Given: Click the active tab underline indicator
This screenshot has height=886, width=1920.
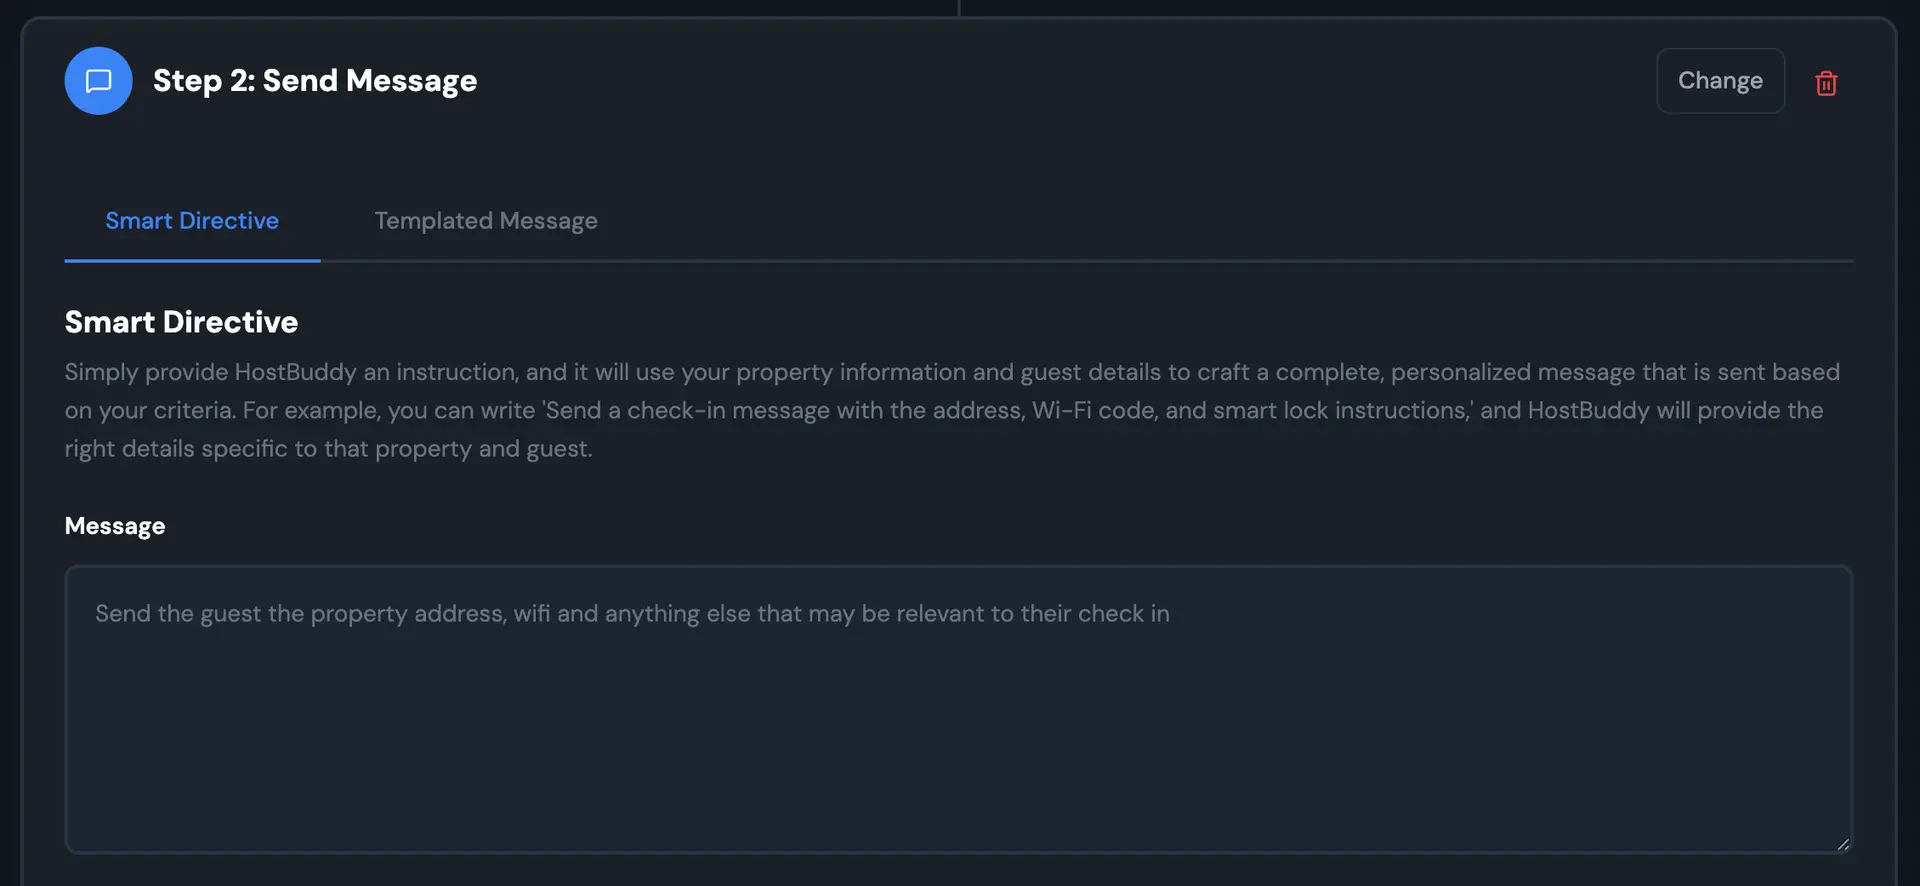Looking at the screenshot, I should coord(192,262).
